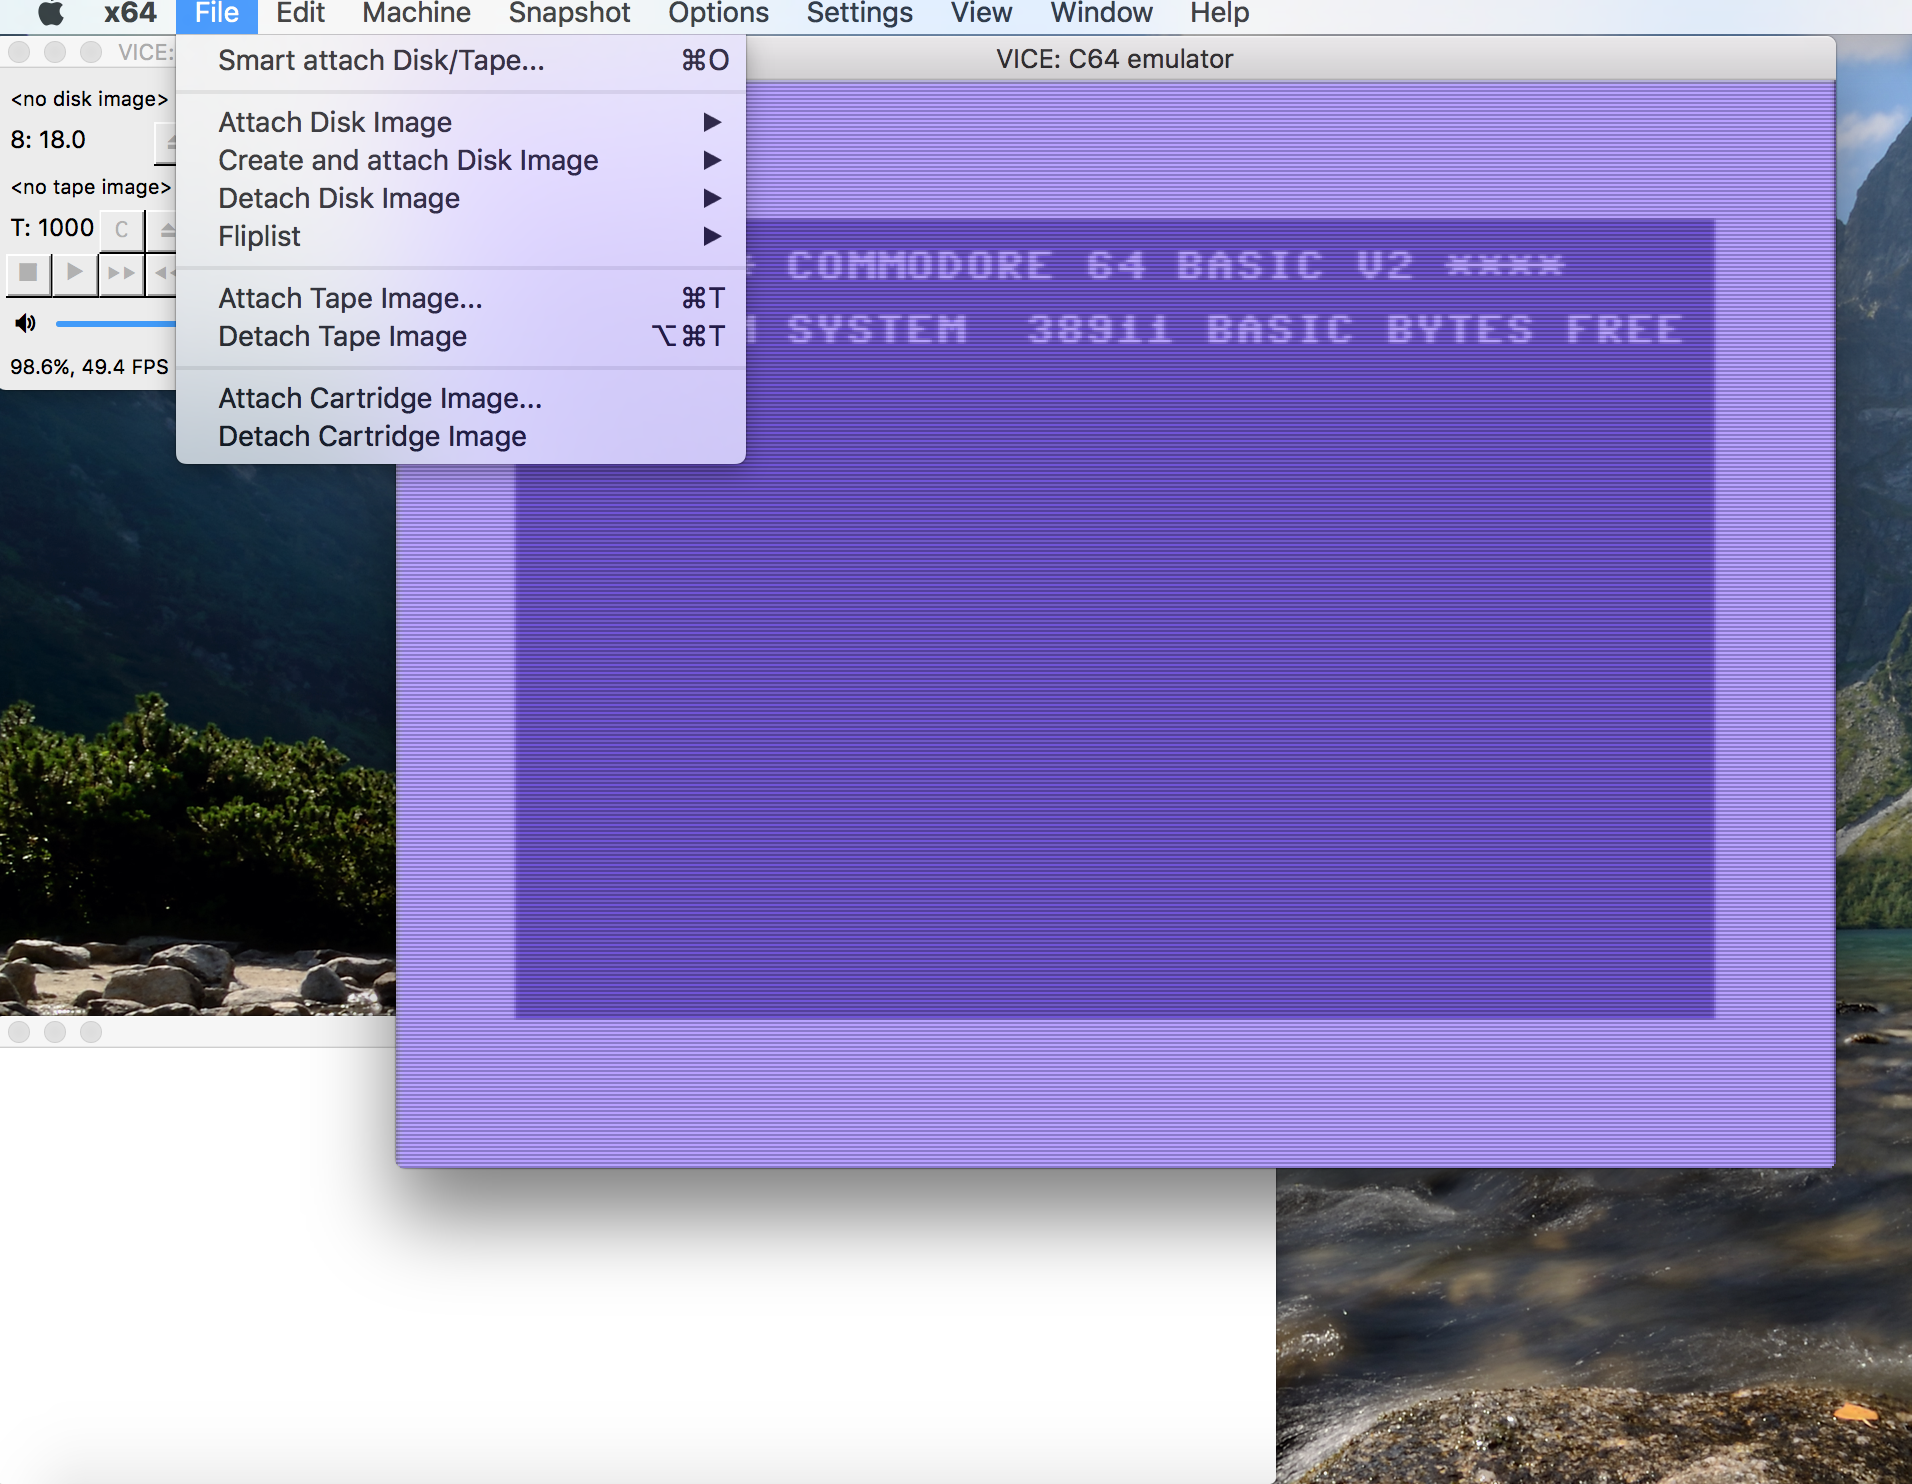Click the tape Fast-forward button
Screen dimensions: 1912x1484
click(121, 272)
